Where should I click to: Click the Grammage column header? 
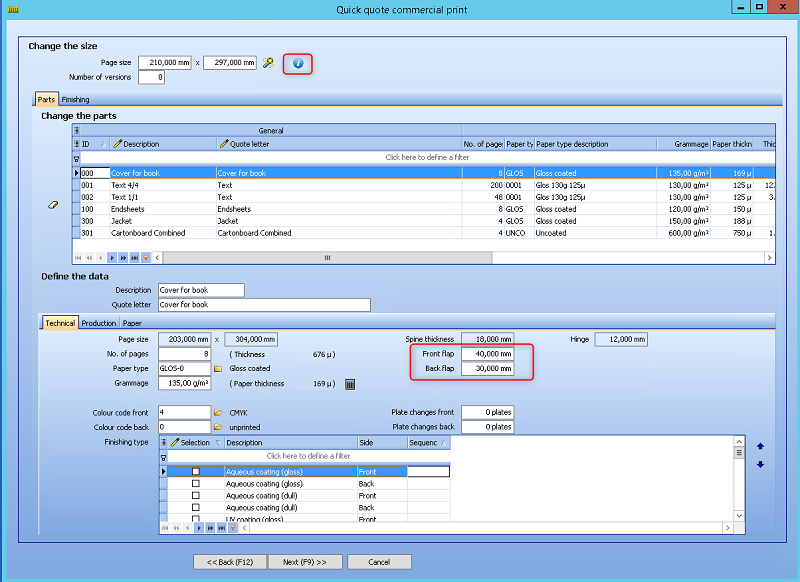tap(684, 144)
